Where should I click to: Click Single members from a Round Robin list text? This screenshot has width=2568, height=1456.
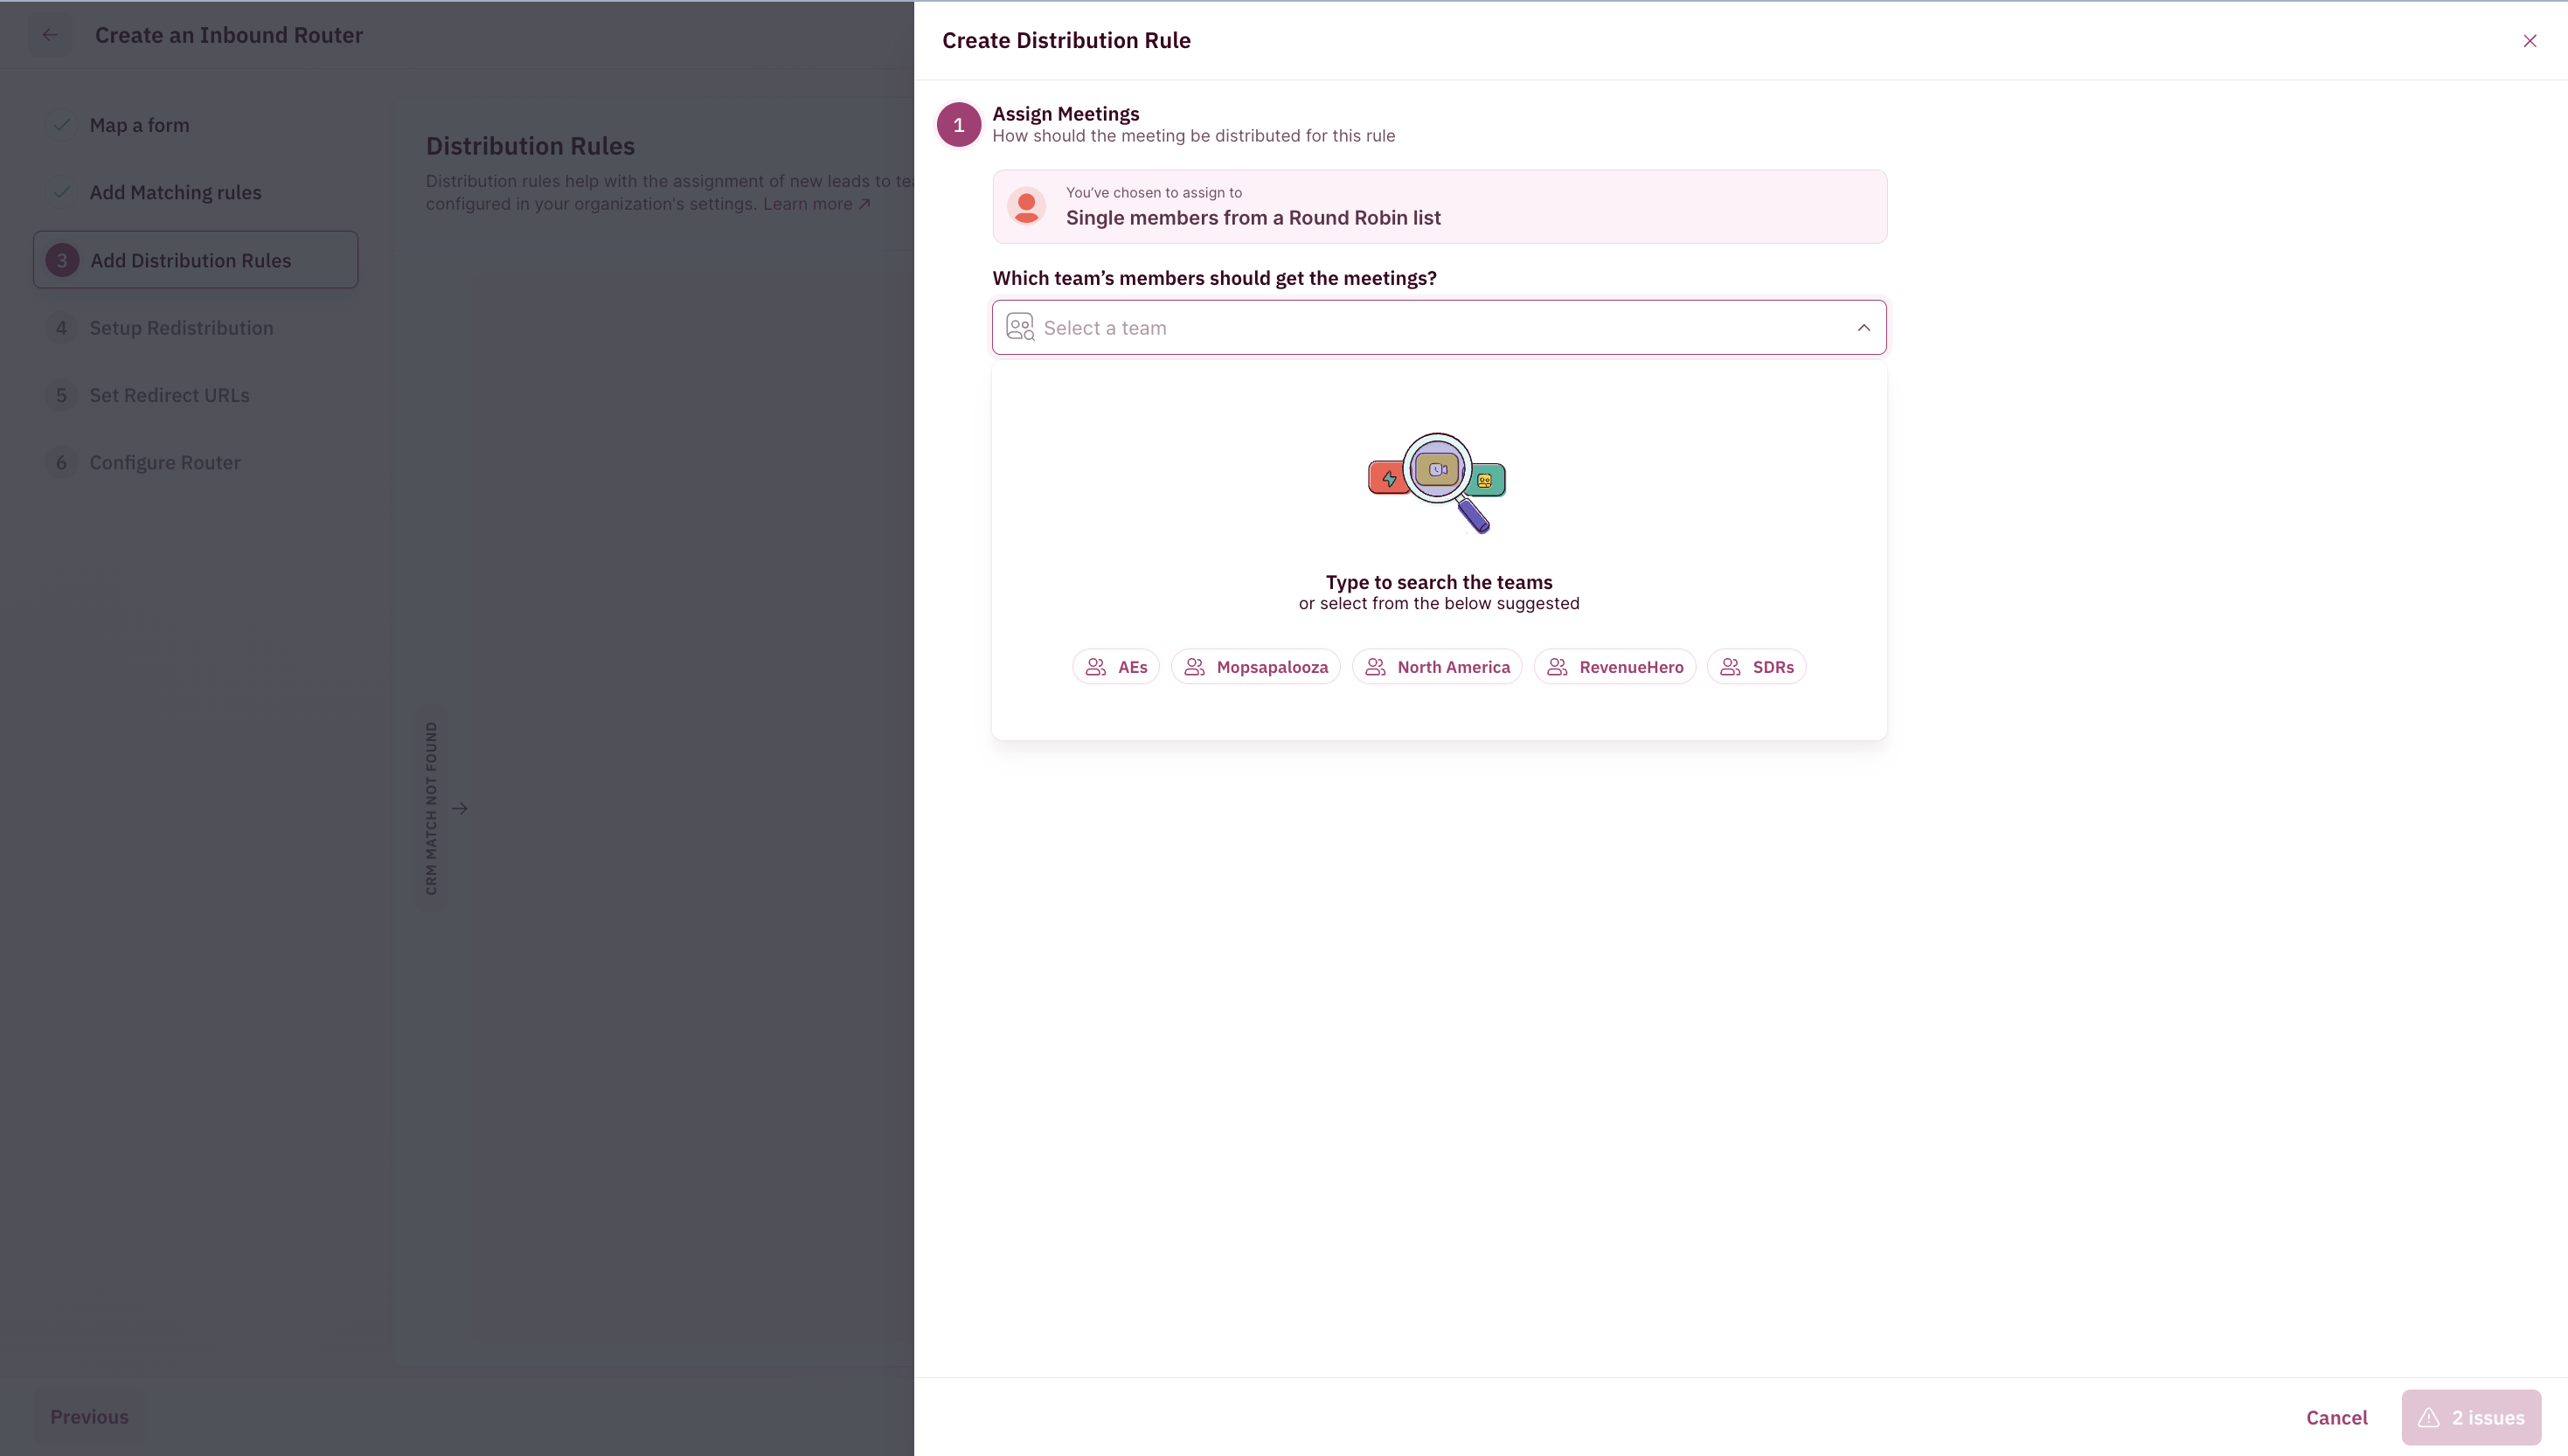(x=1253, y=218)
